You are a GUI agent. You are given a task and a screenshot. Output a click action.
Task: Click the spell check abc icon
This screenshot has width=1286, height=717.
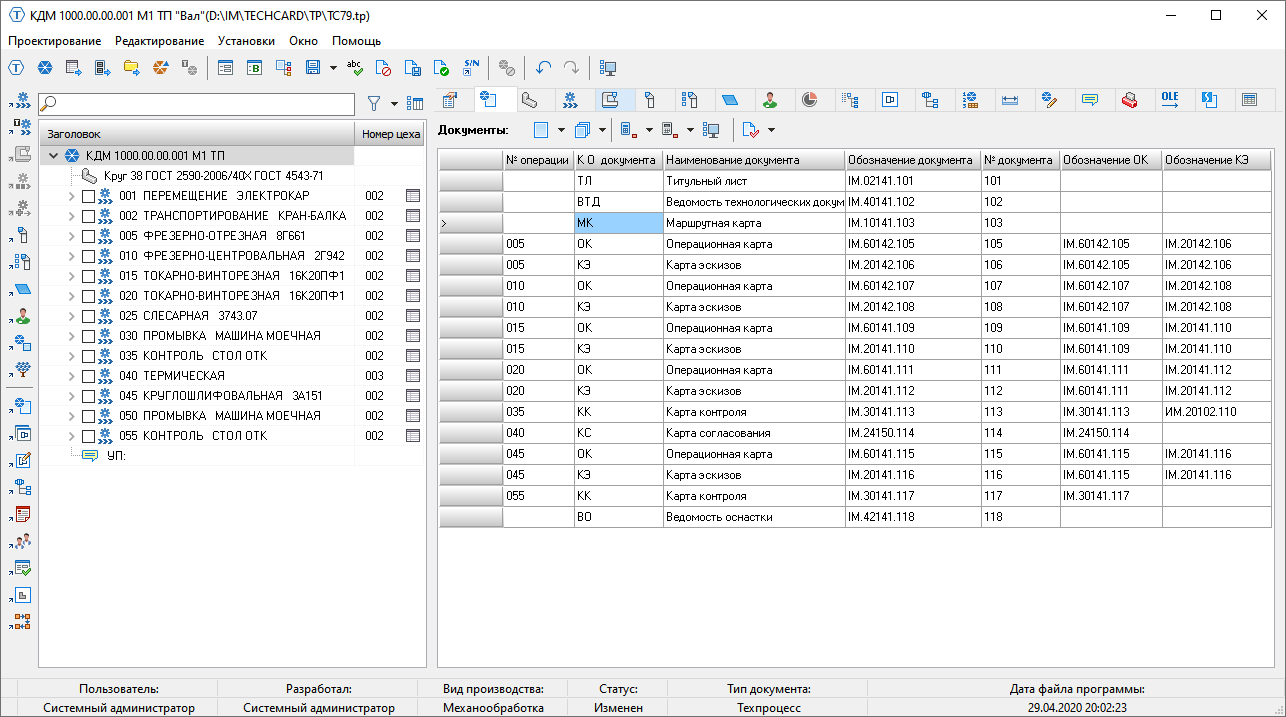354,68
